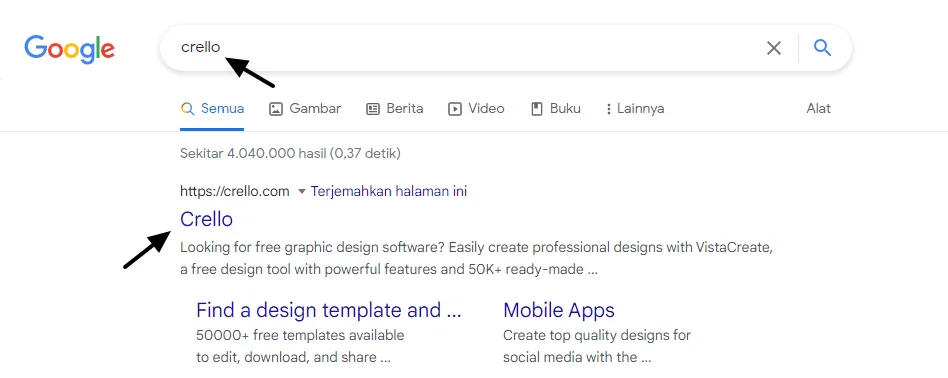
Task: Select the Semua tab
Action: 212,109
